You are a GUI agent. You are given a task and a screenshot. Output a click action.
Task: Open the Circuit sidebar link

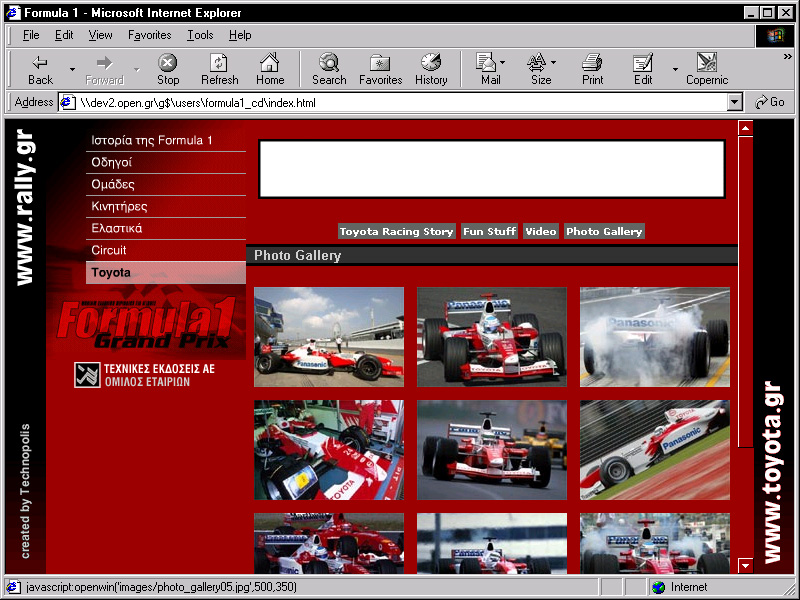click(166, 250)
